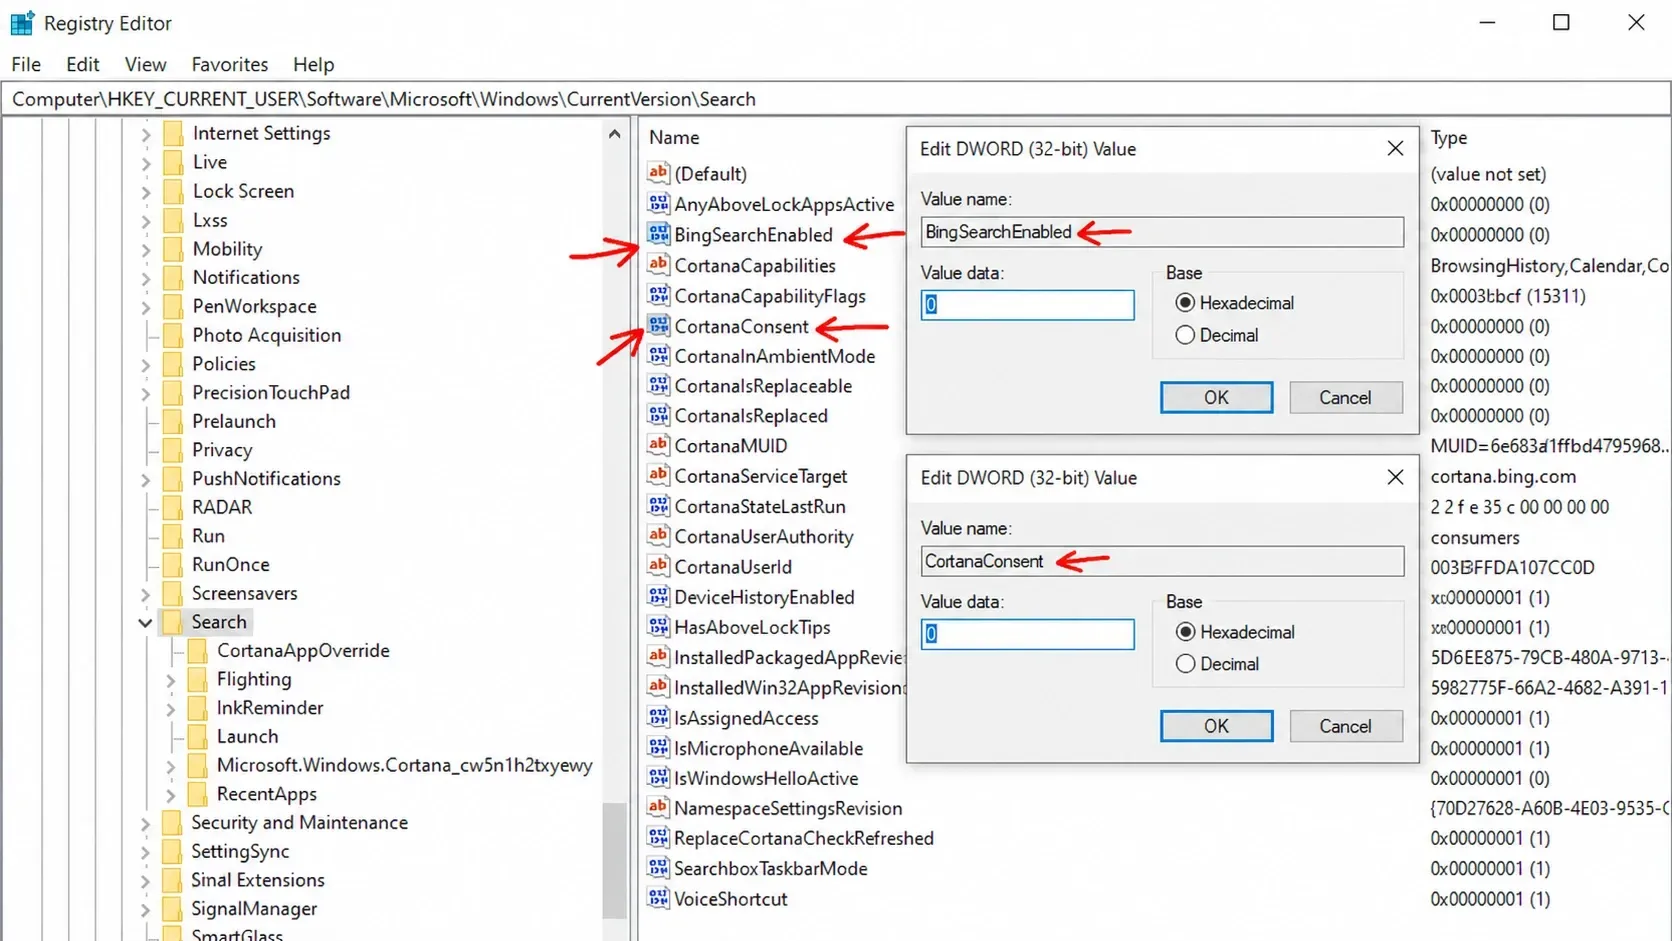This screenshot has width=1672, height=941.
Task: Expand the Lock Screen tree node
Action: coord(146,191)
